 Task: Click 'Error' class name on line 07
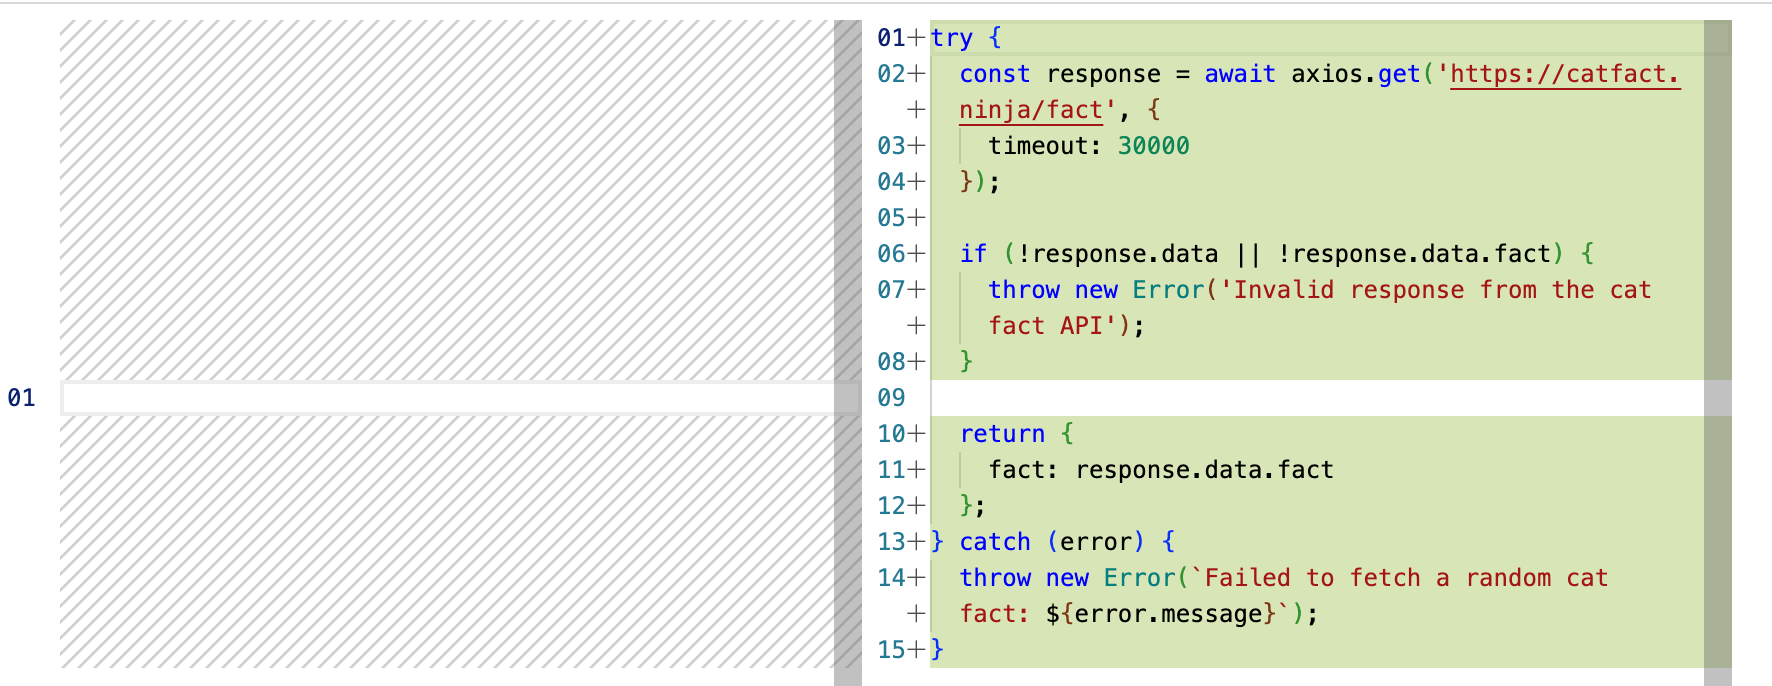click(1168, 290)
